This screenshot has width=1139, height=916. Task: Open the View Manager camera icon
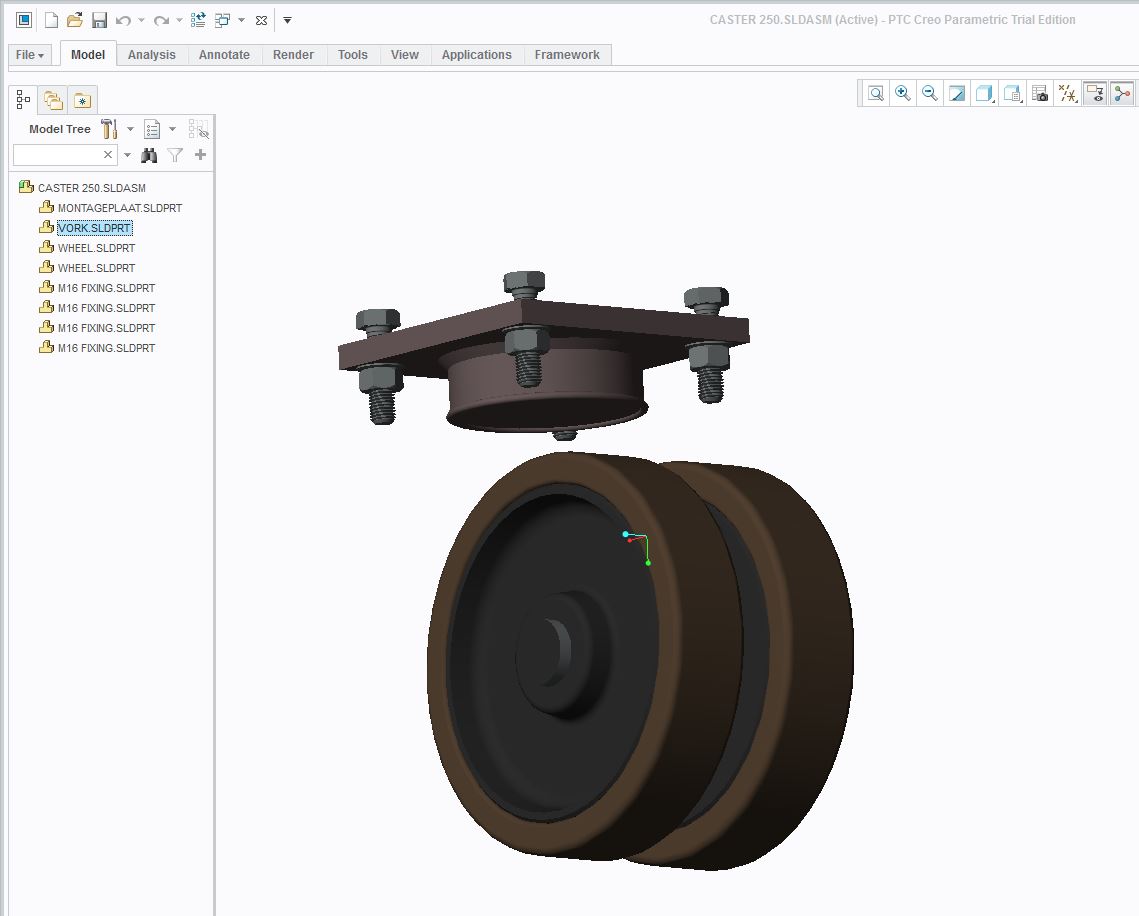pyautogui.click(x=1040, y=93)
